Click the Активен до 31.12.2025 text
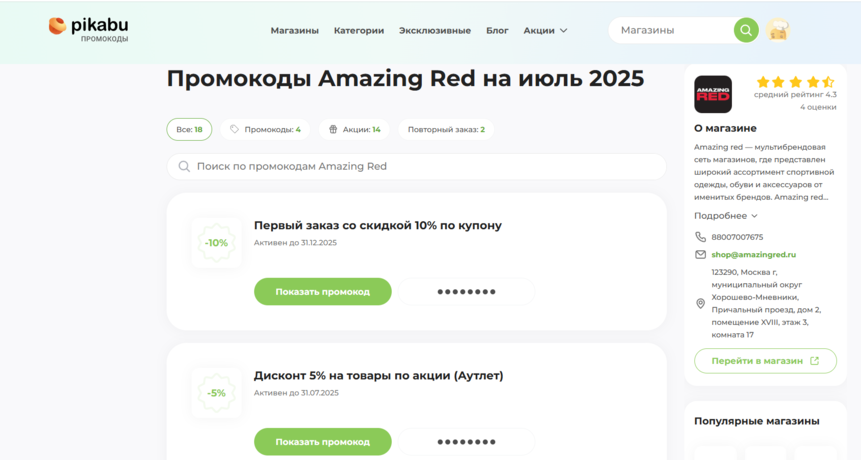861x460 pixels. [295, 243]
